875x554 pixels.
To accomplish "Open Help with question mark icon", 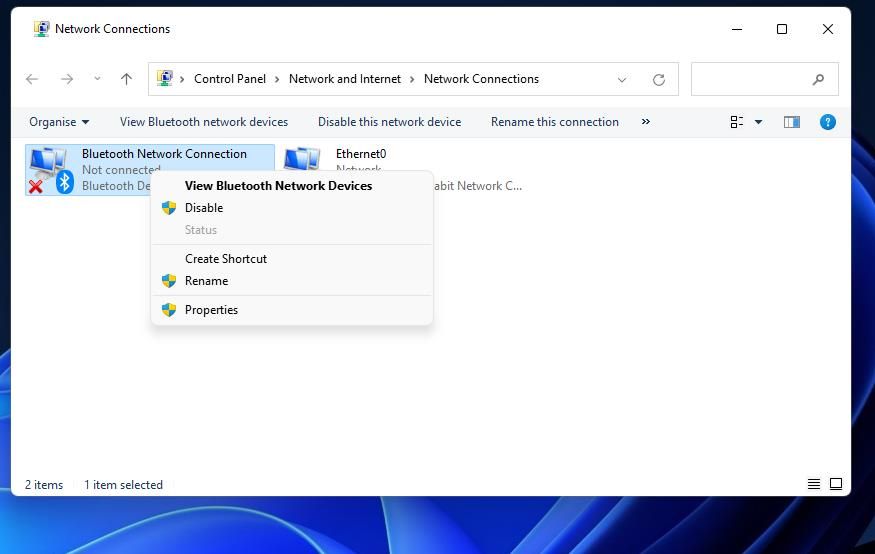I will [x=828, y=122].
